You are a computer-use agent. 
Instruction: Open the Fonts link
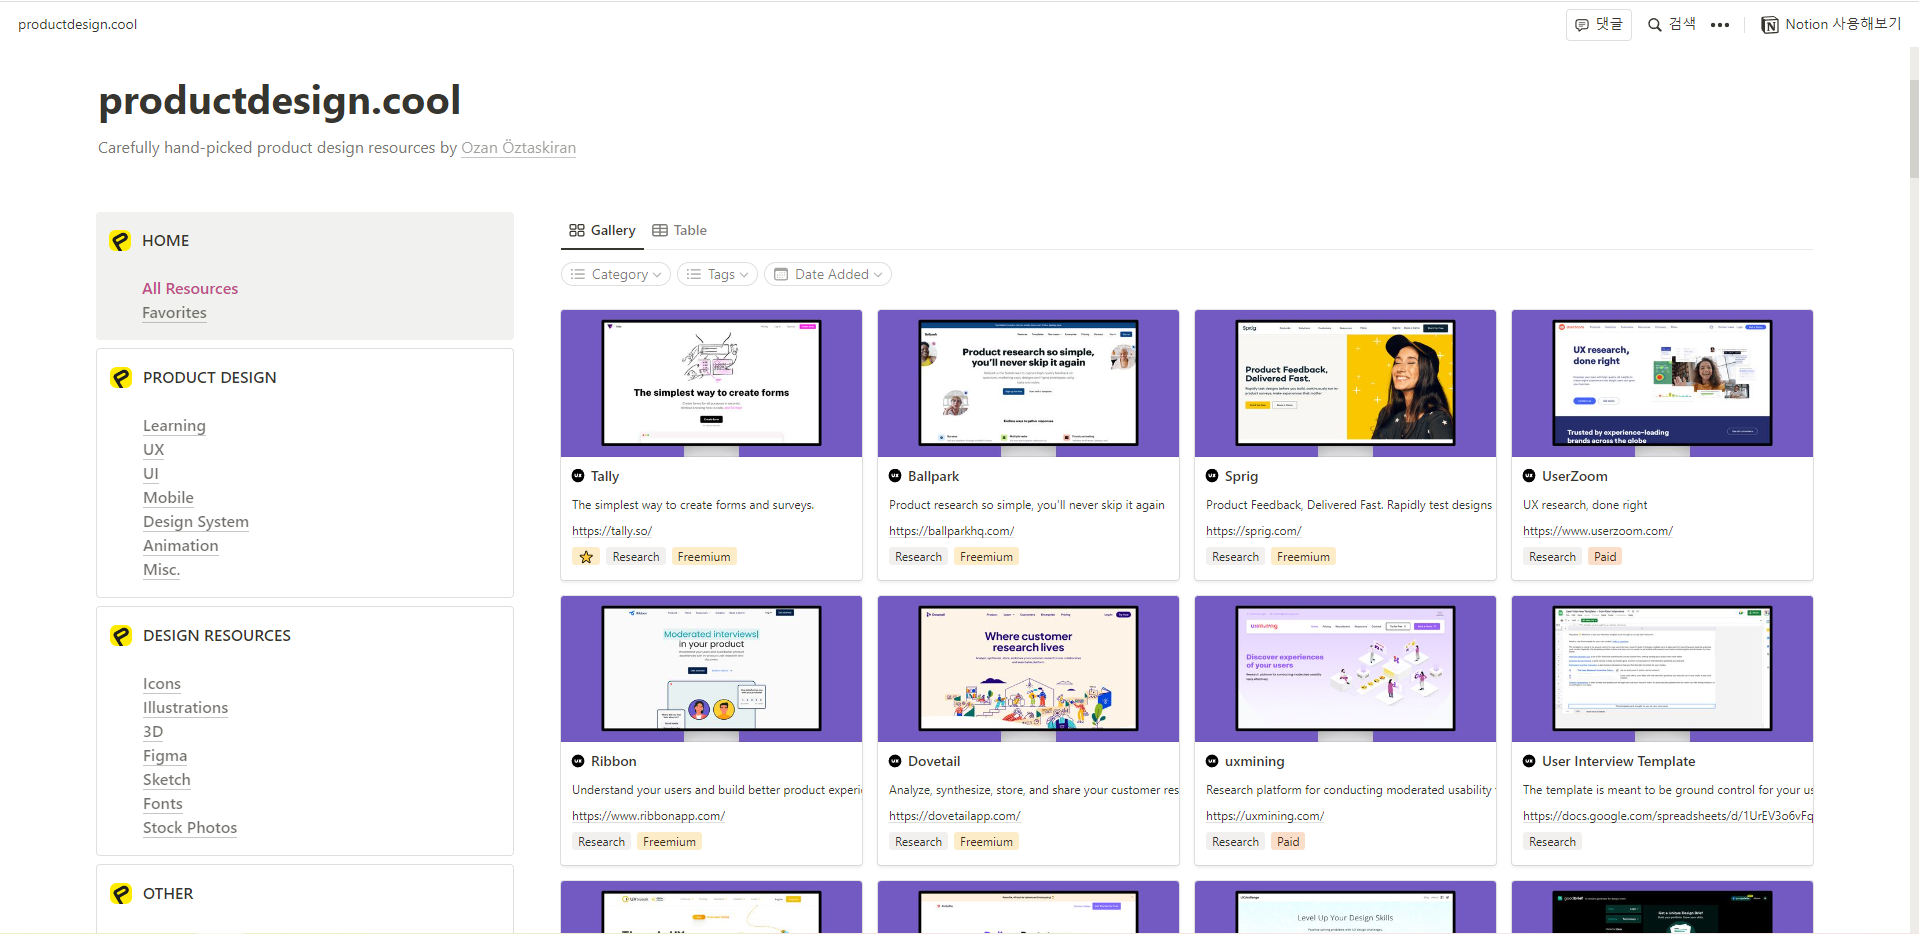[163, 804]
